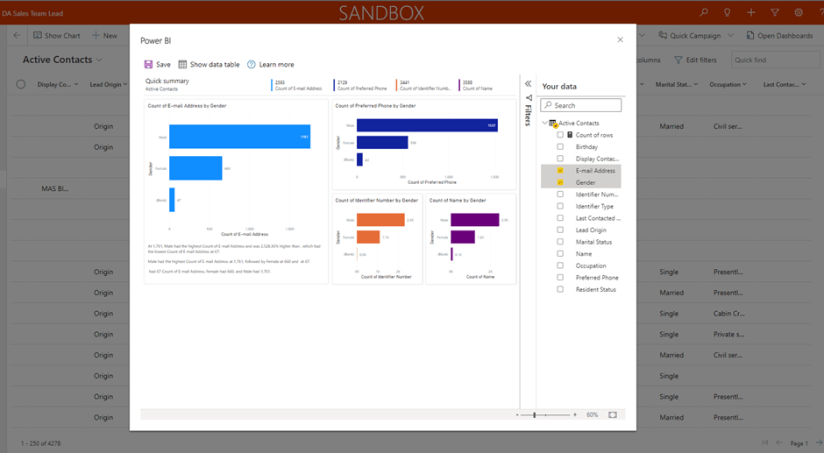
Task: Click Open Dashboards button label
Action: [x=785, y=36]
